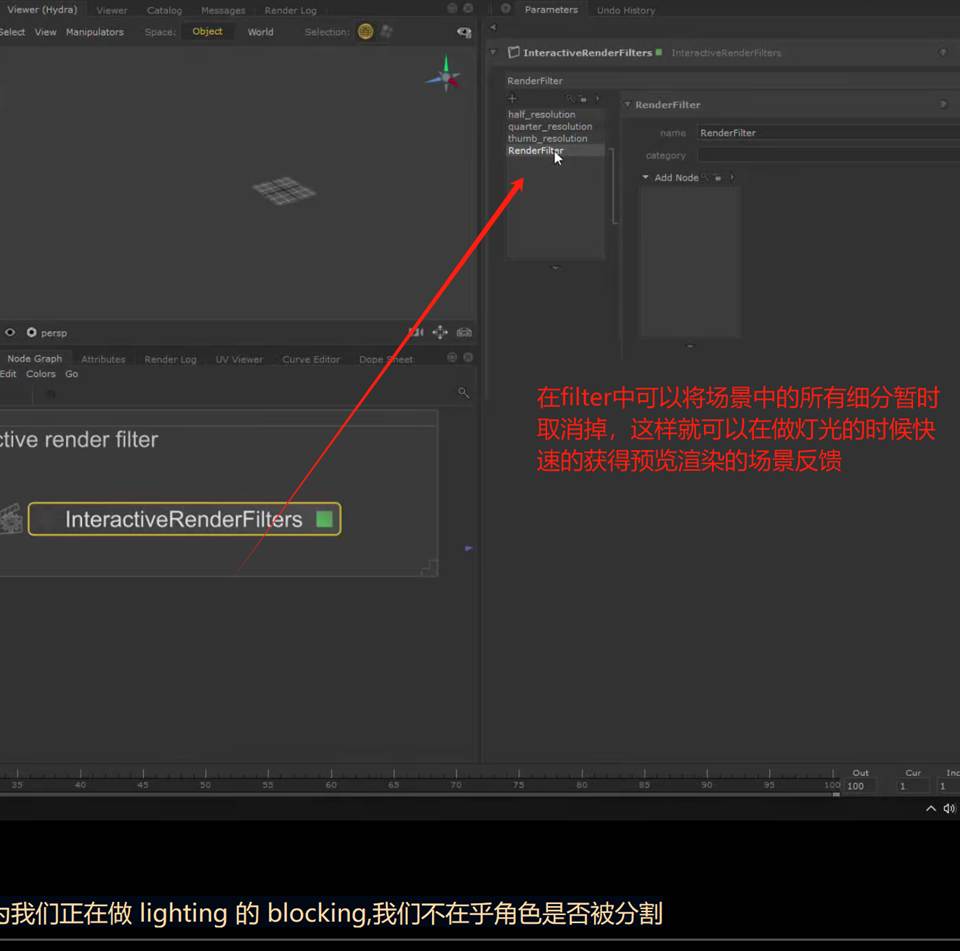Toggle the green view flag on InteractiveRenderFilters node

(x=324, y=519)
